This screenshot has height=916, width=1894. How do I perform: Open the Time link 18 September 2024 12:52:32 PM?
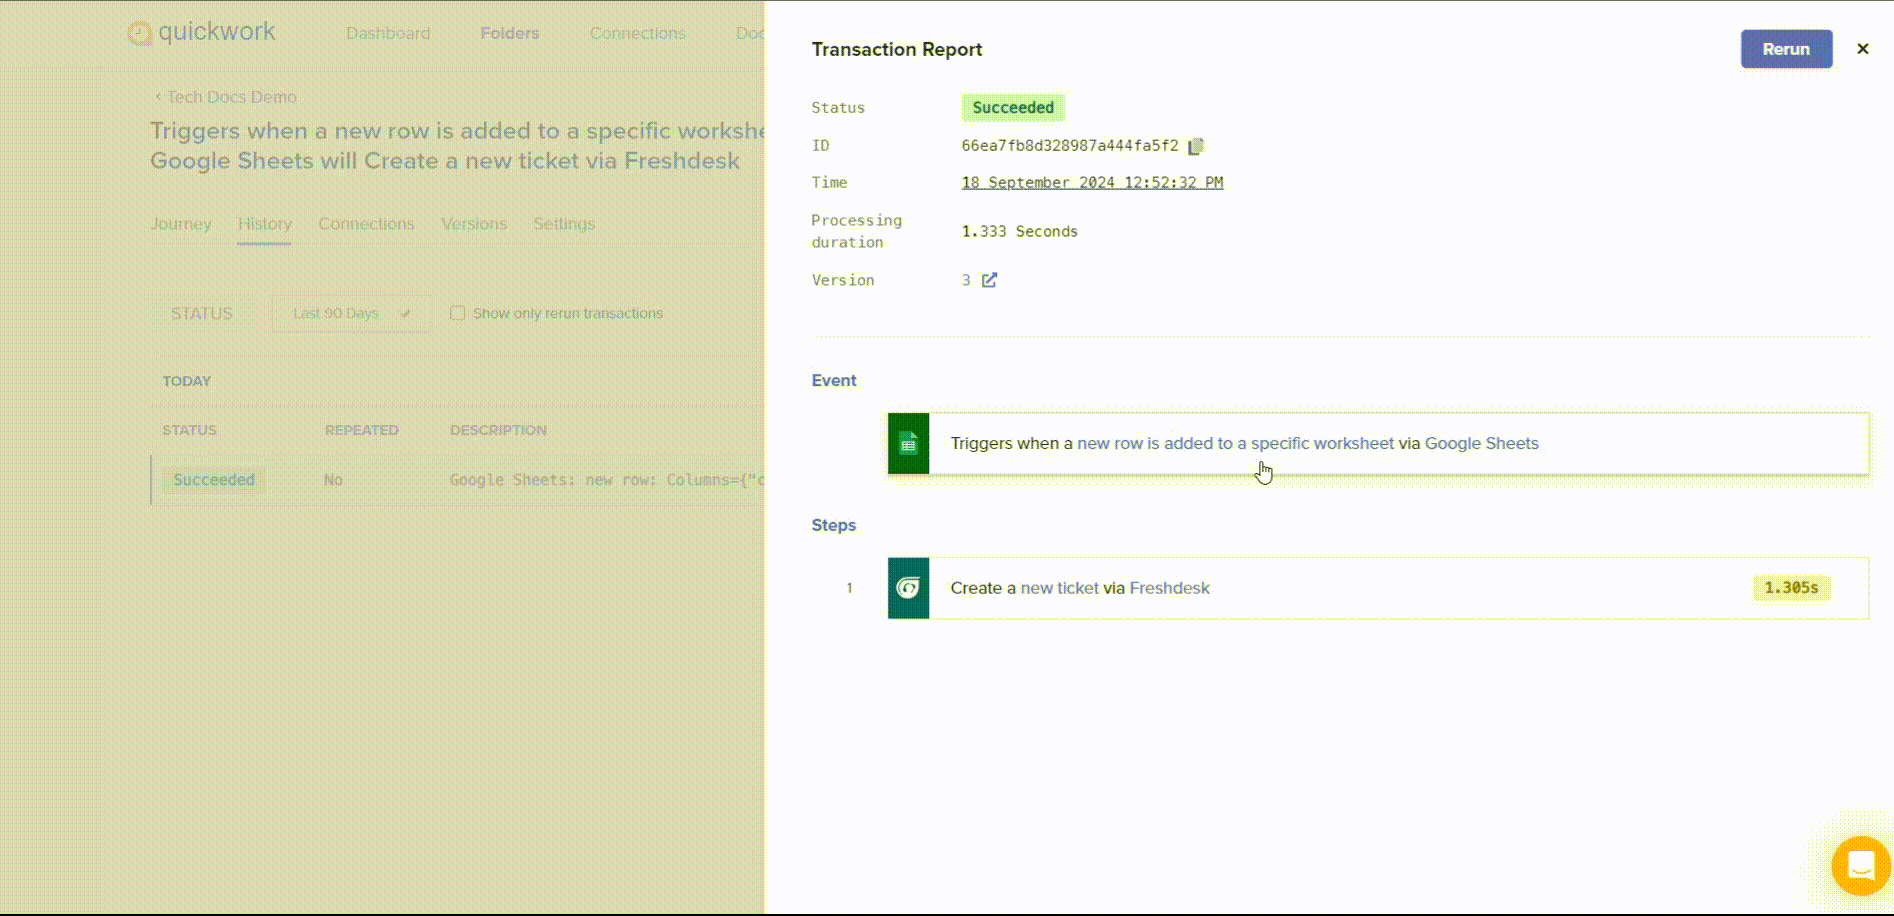point(1092,182)
